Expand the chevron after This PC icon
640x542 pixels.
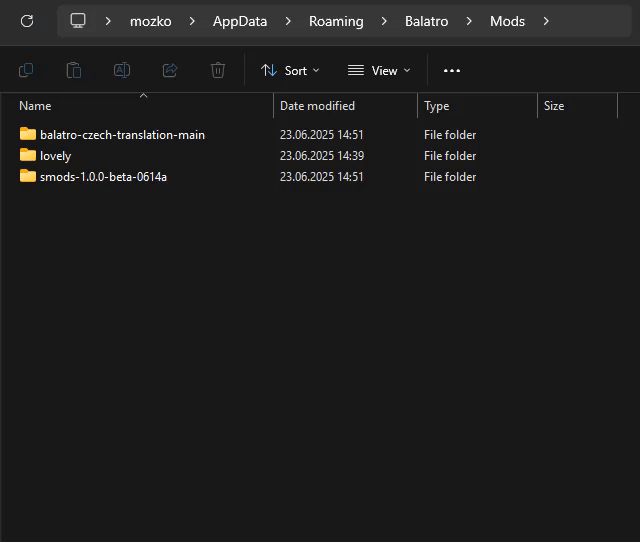click(x=108, y=21)
